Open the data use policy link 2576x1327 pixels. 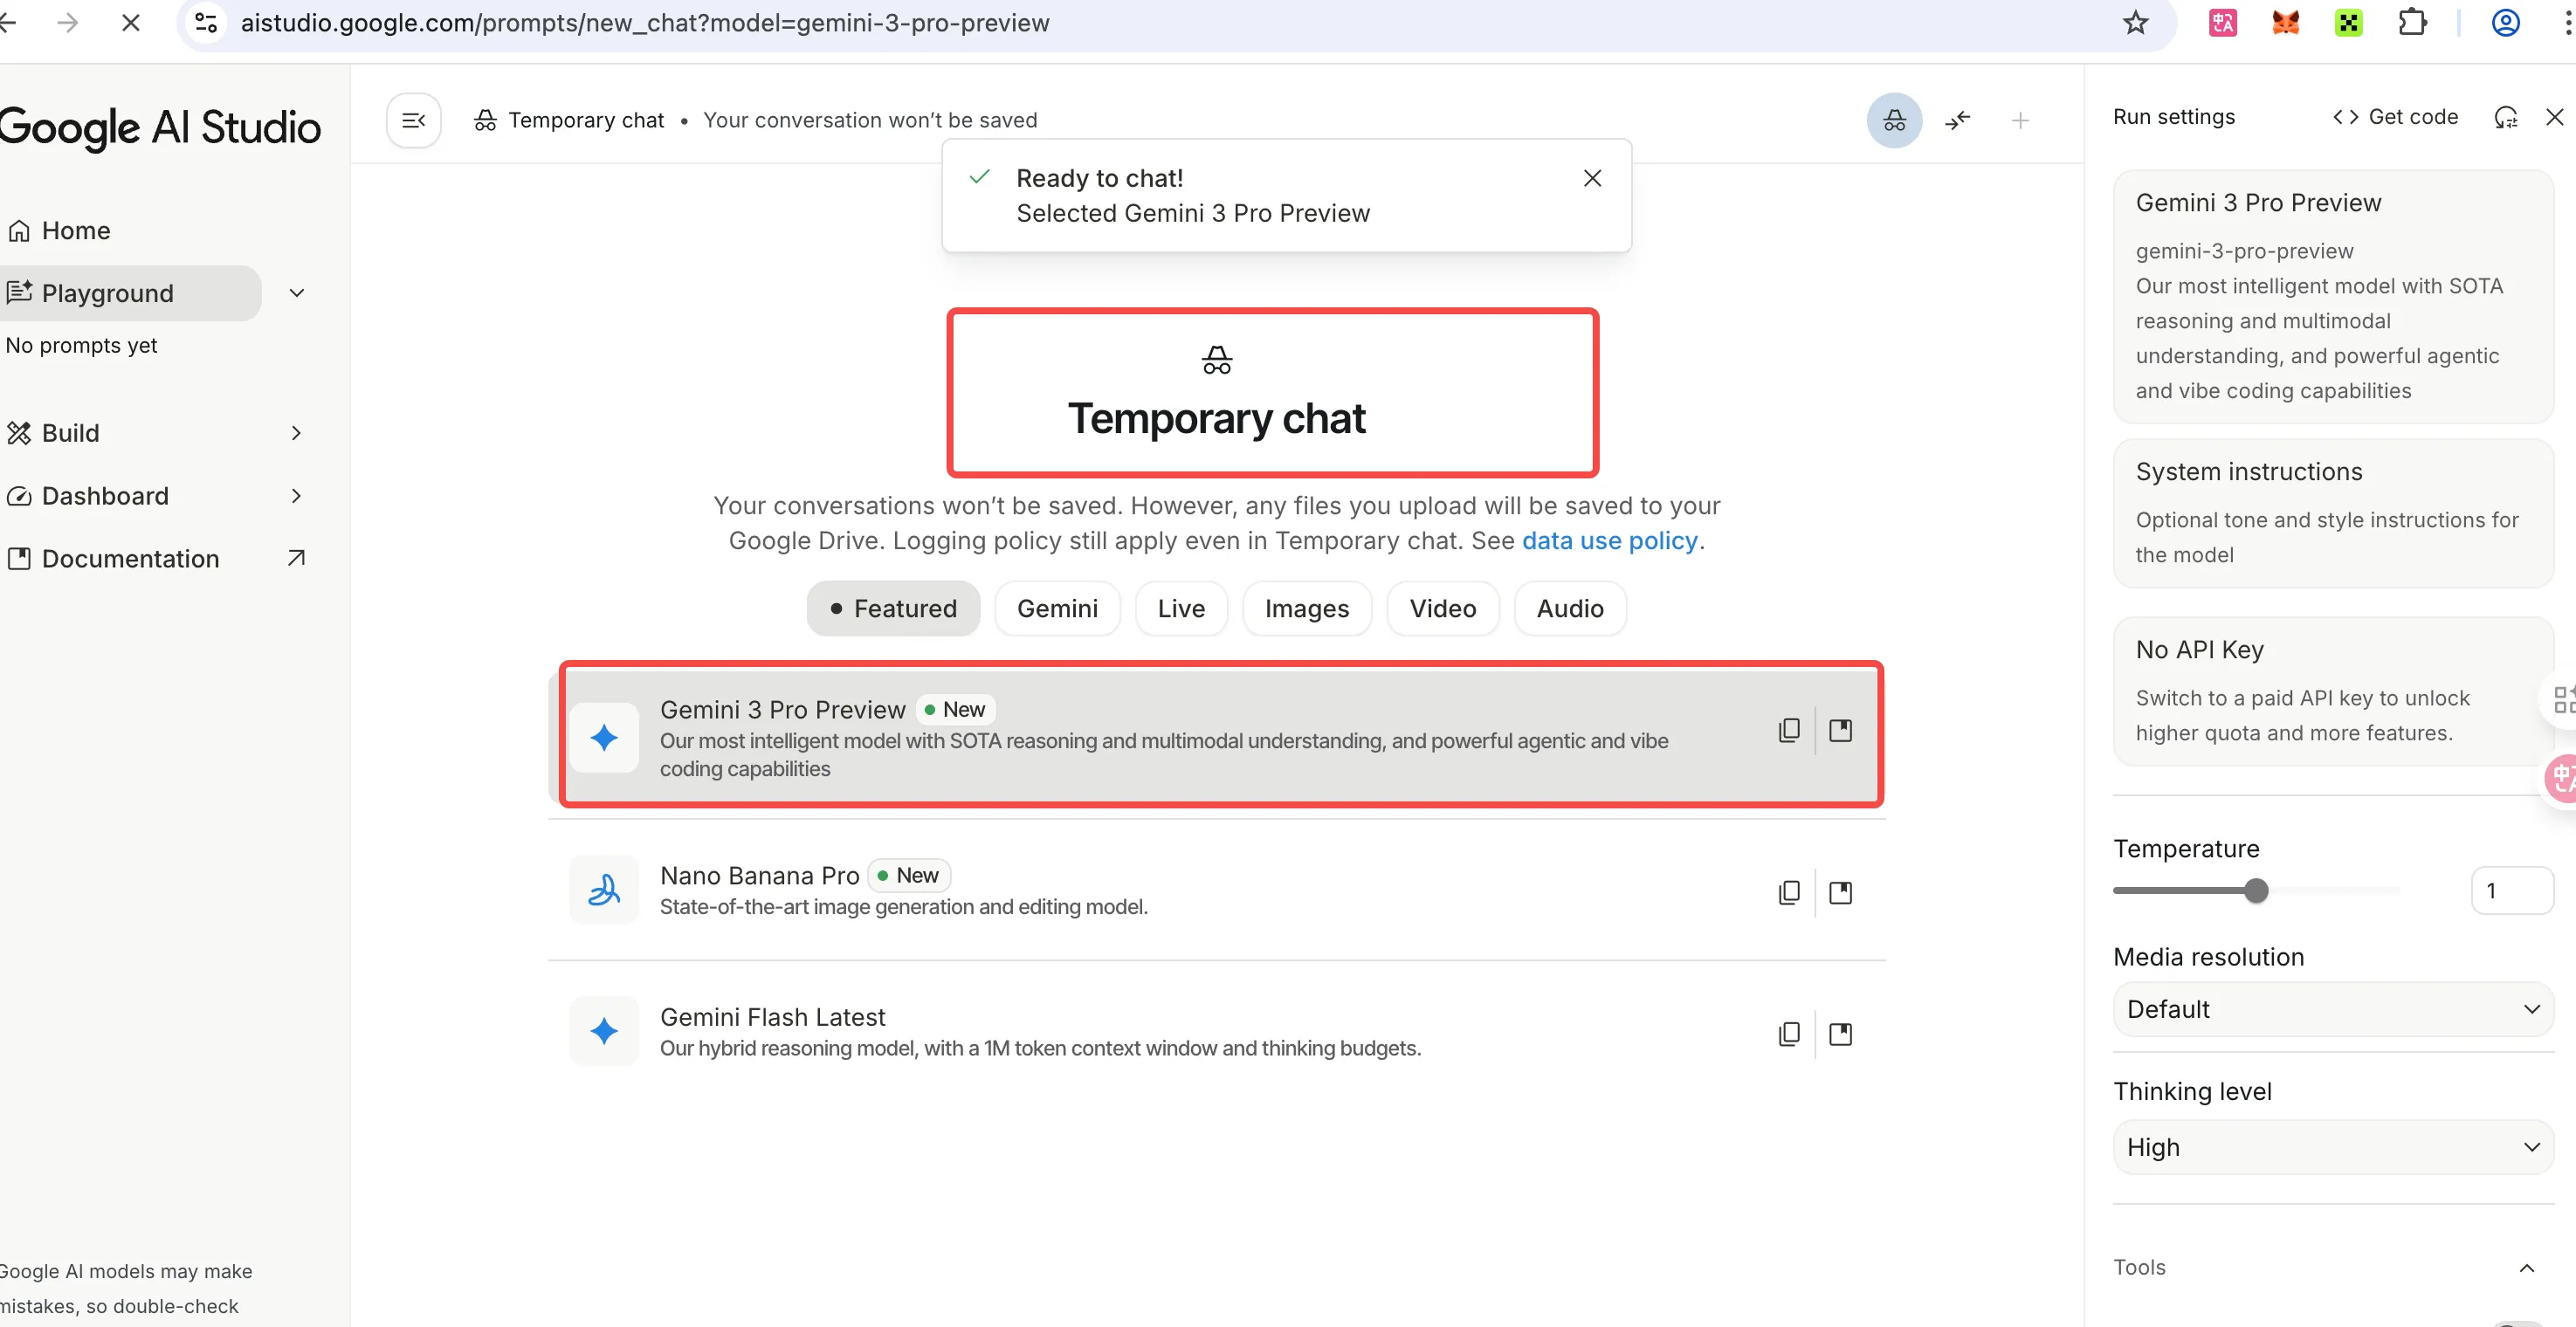click(x=1609, y=541)
